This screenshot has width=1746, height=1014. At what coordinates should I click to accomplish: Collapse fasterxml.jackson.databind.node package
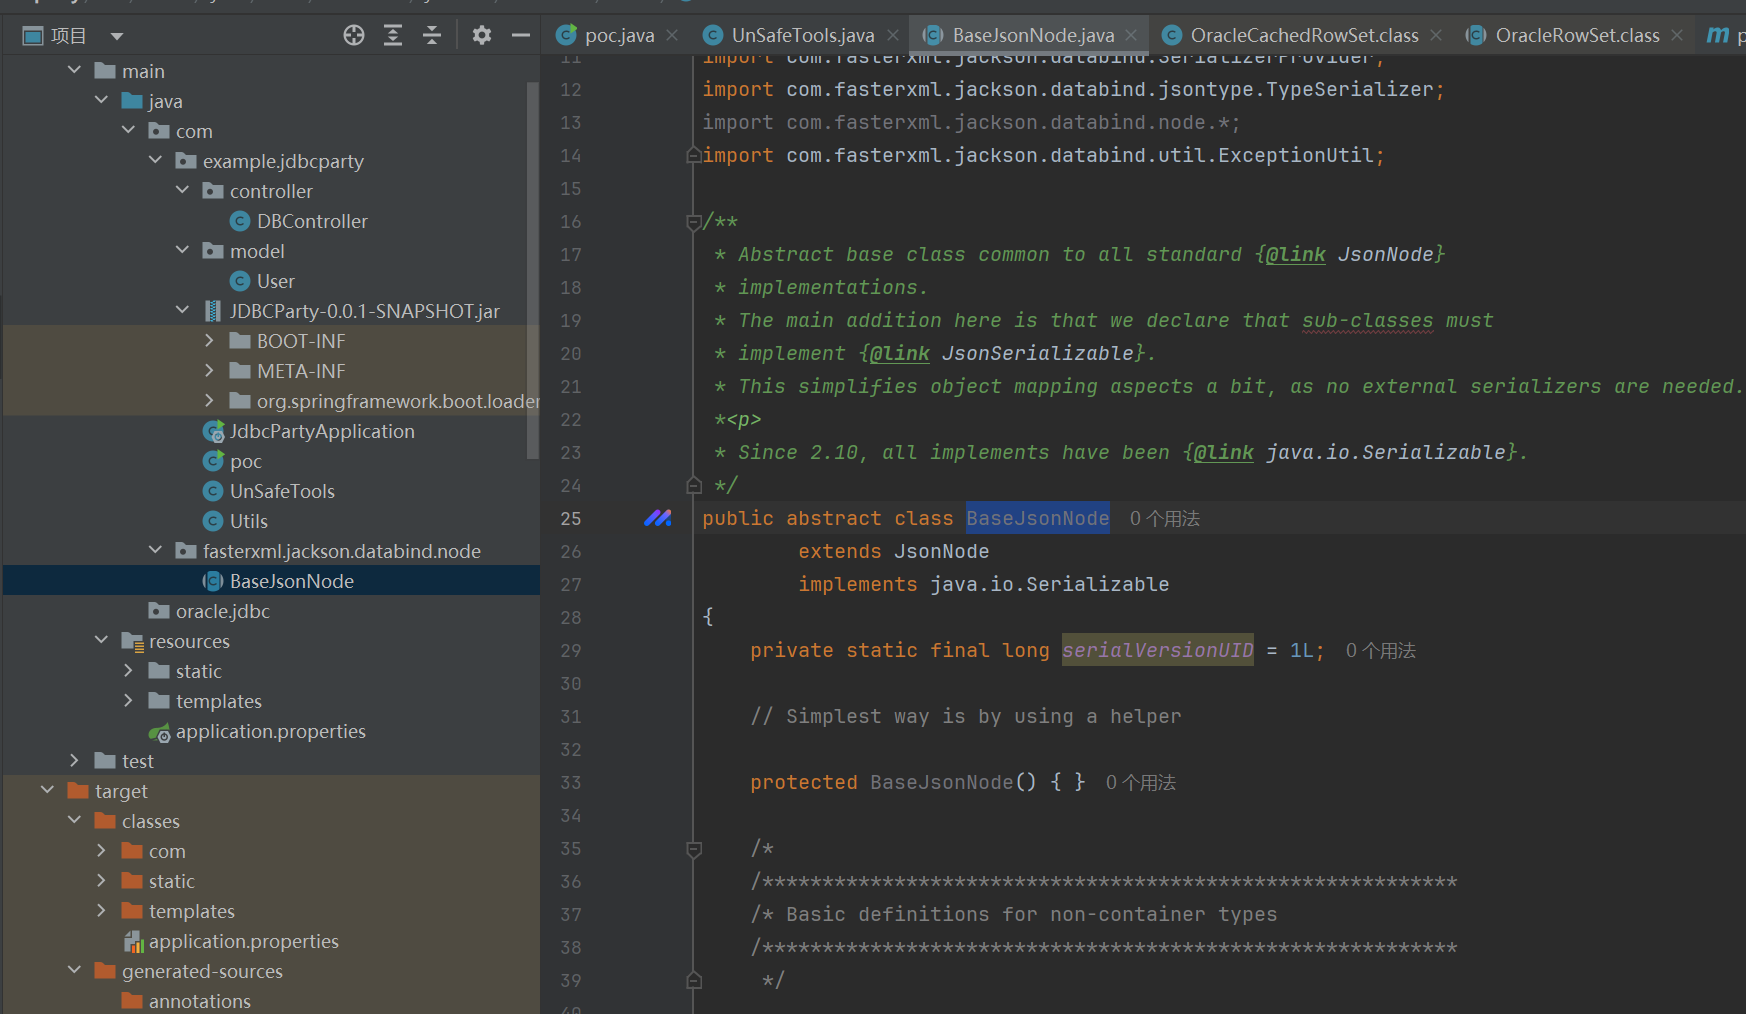tap(155, 550)
